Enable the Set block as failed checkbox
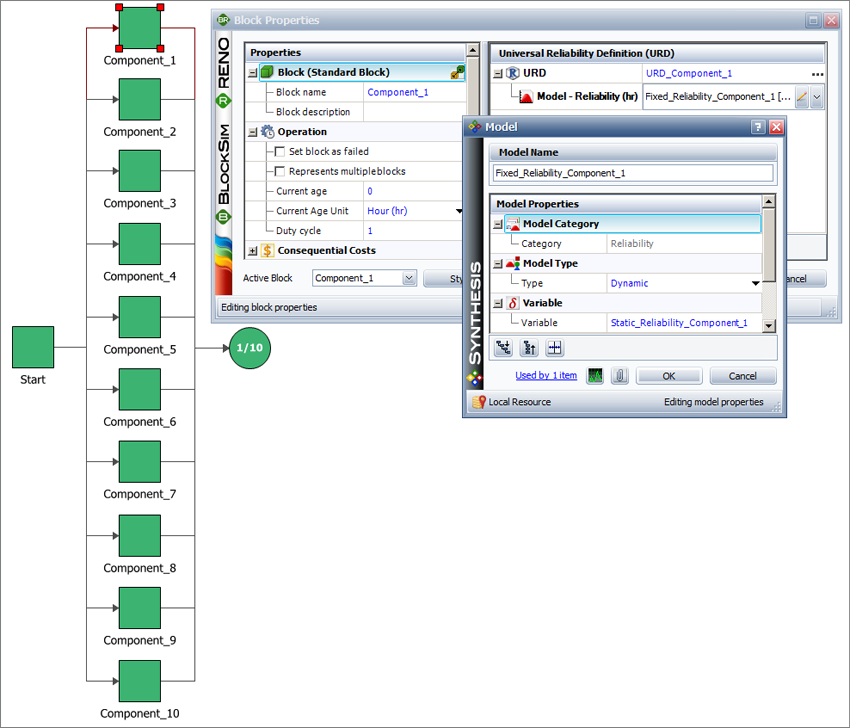The height and width of the screenshot is (728, 850). click(279, 150)
